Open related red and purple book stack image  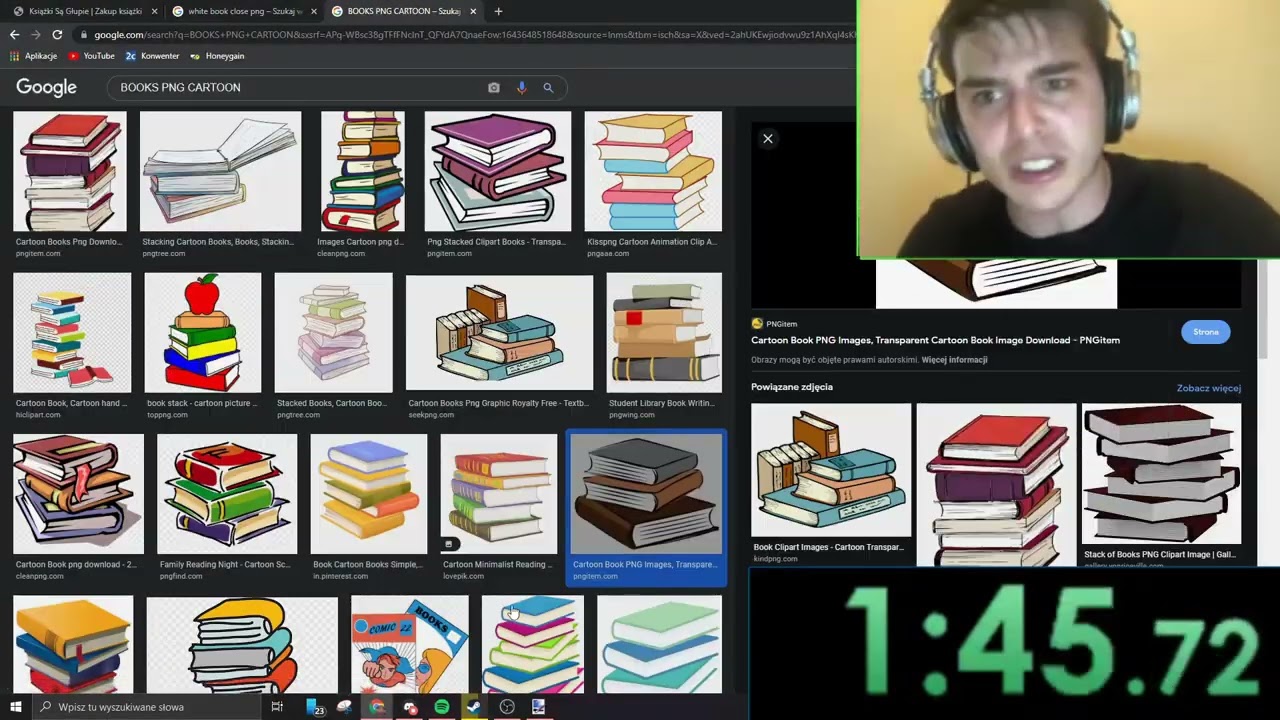pos(996,484)
